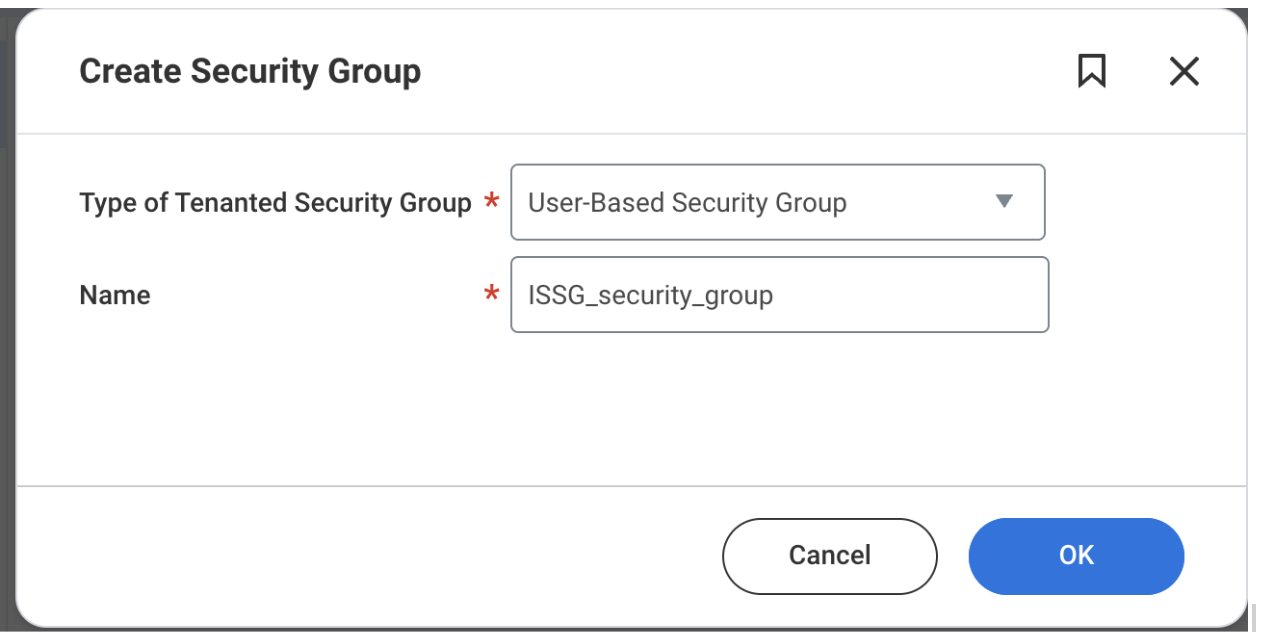This screenshot has height=632, width=1268.
Task: Click the Create Security Group title text
Action: tap(250, 72)
